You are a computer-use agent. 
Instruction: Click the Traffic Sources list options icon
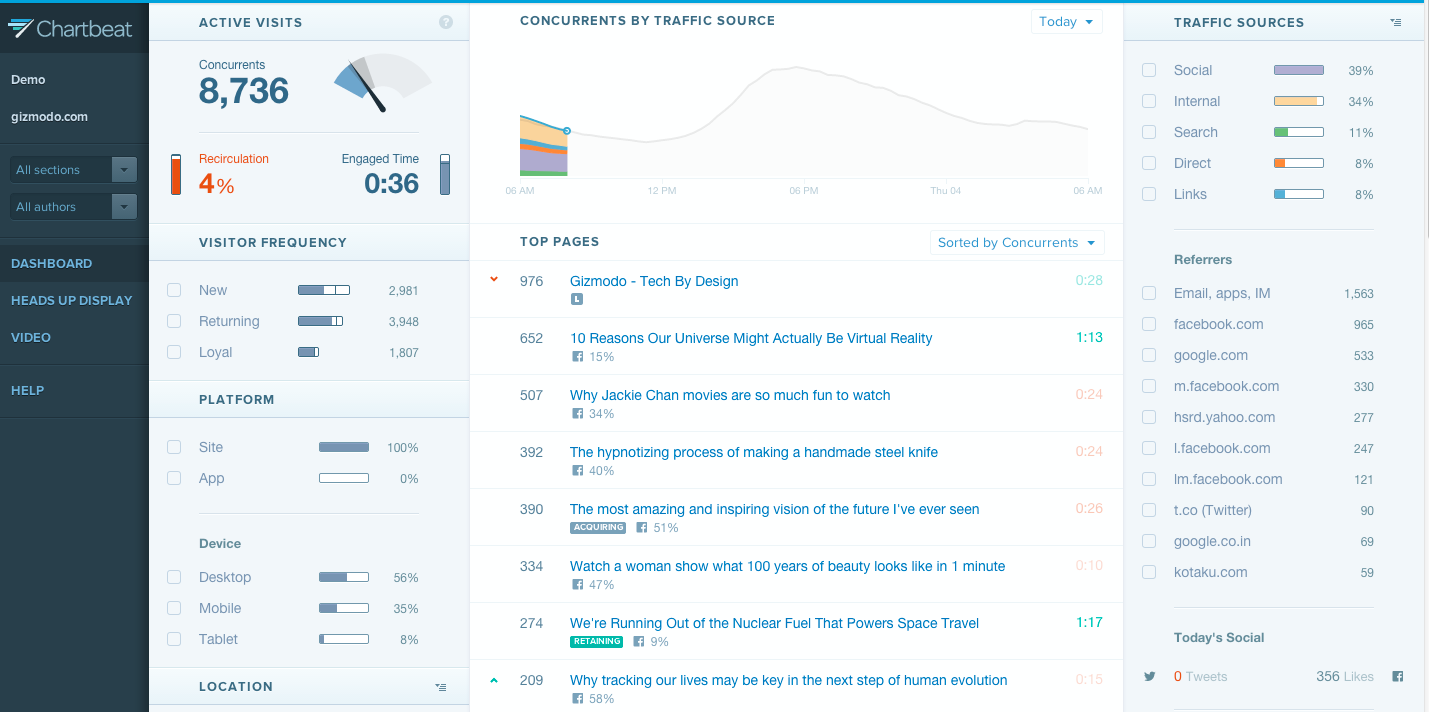(x=1395, y=22)
